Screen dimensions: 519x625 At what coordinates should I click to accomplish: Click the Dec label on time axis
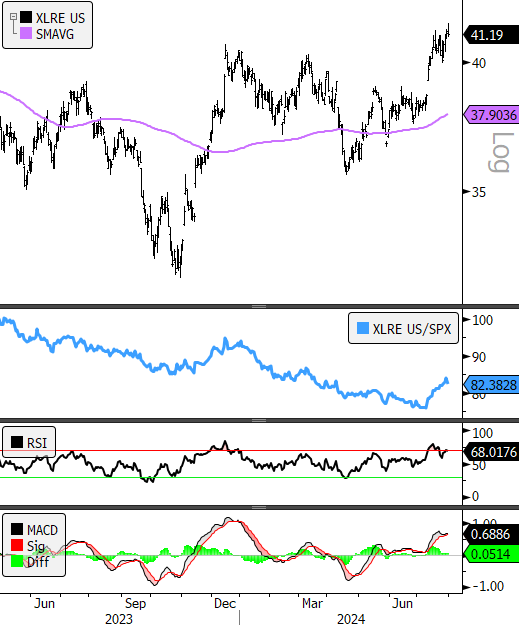(225, 603)
